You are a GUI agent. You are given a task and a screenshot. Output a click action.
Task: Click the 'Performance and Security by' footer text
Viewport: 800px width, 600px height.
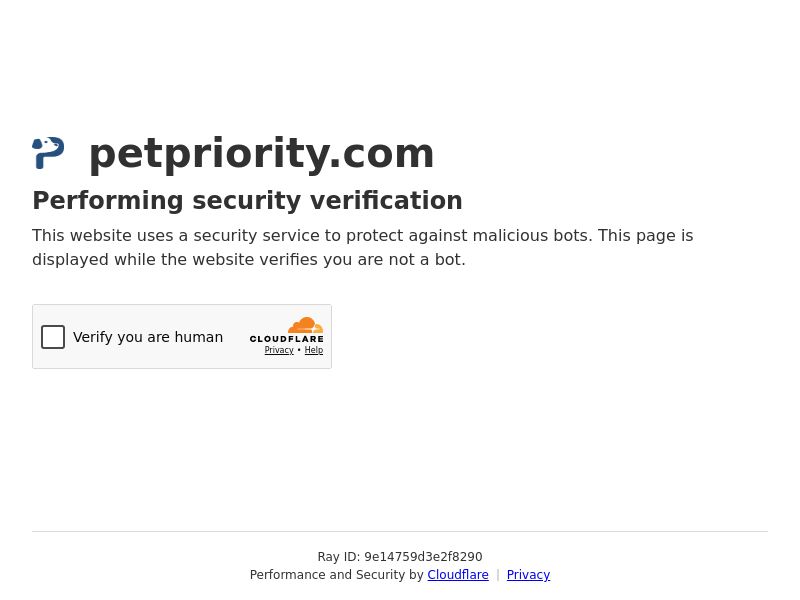(x=338, y=575)
